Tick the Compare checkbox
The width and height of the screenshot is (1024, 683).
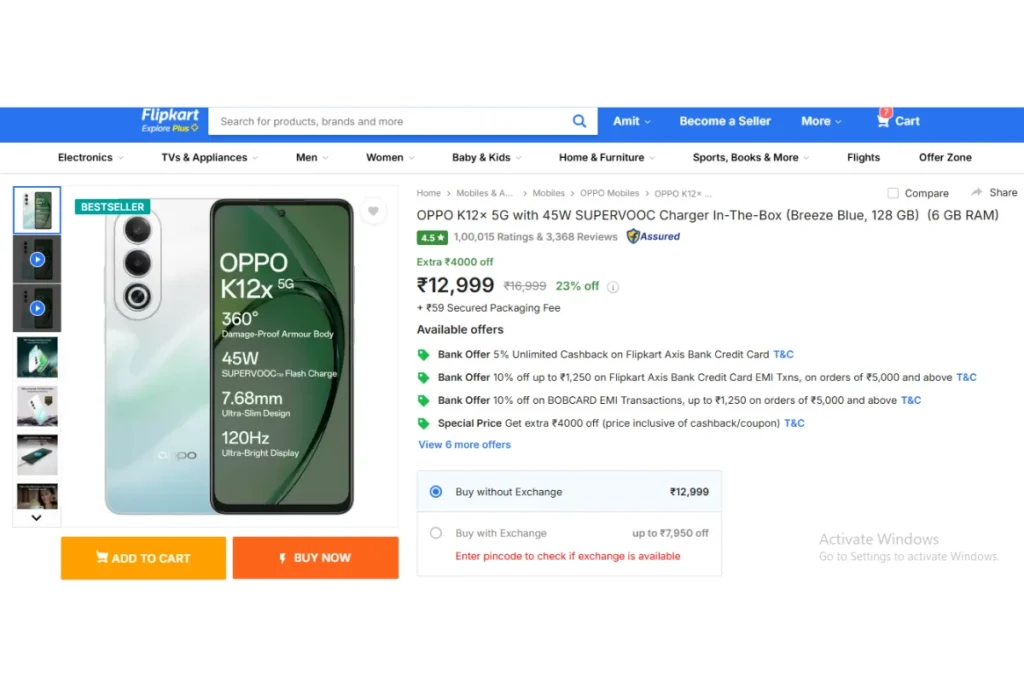893,193
